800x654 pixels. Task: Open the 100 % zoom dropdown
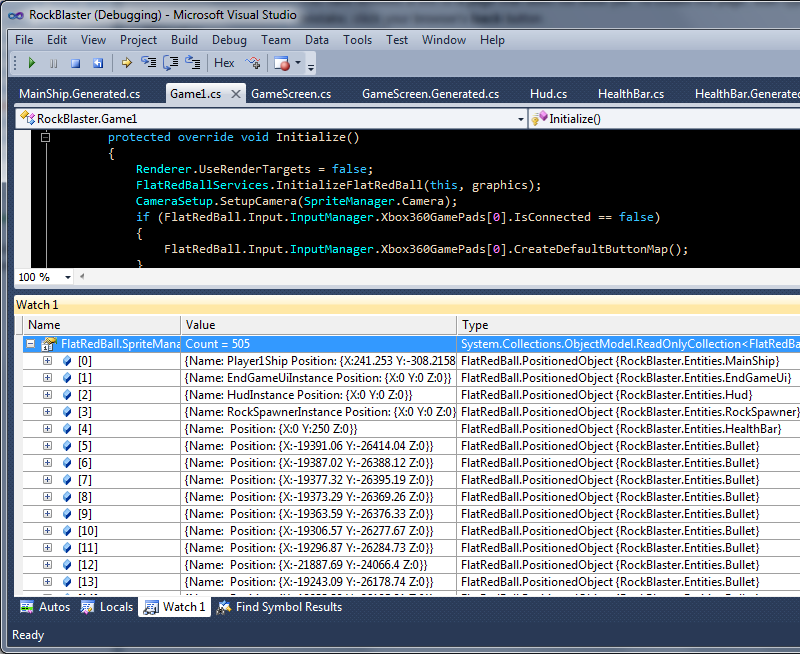click(68, 278)
